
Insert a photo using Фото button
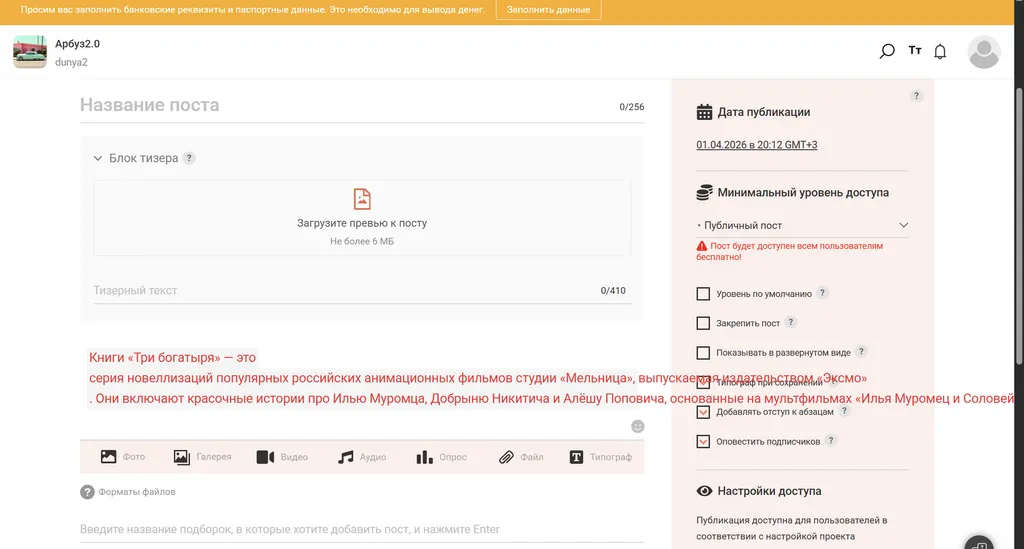[x=122, y=457]
